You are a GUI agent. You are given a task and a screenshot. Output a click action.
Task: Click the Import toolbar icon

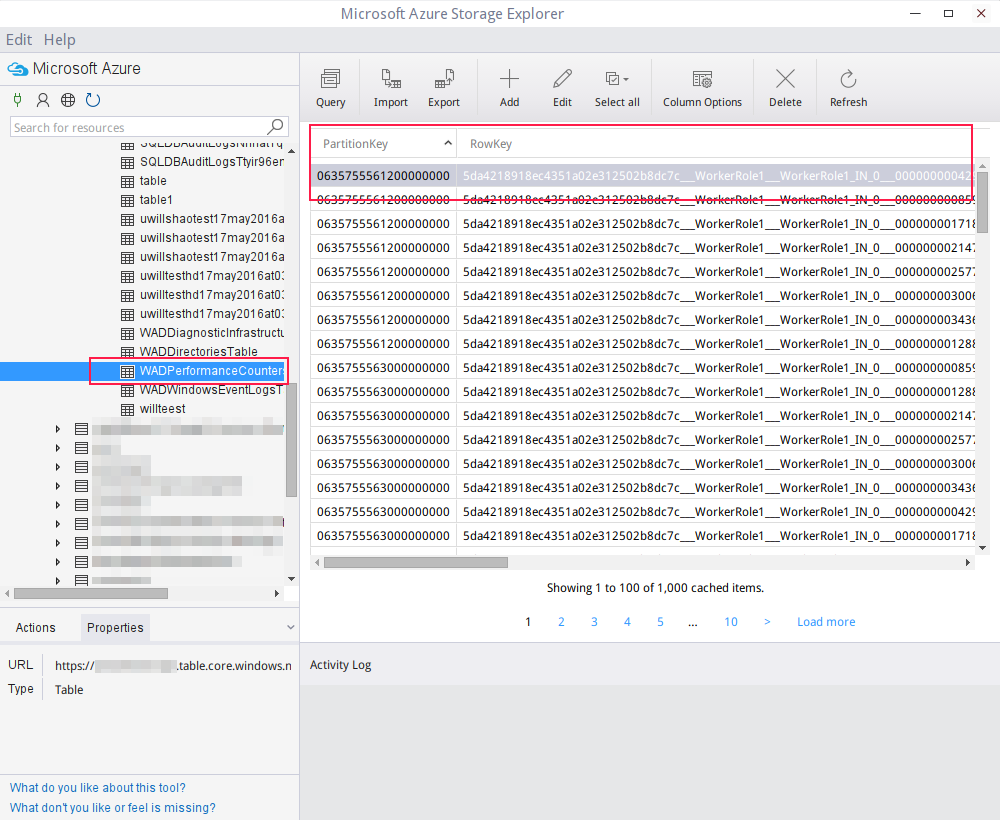click(x=391, y=79)
